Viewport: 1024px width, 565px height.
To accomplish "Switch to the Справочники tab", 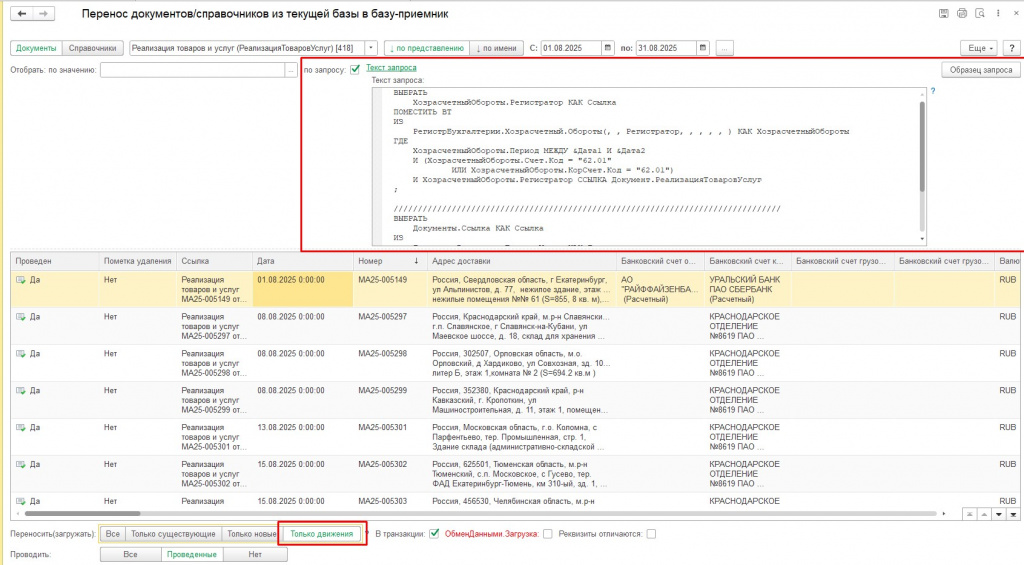I will point(92,48).
